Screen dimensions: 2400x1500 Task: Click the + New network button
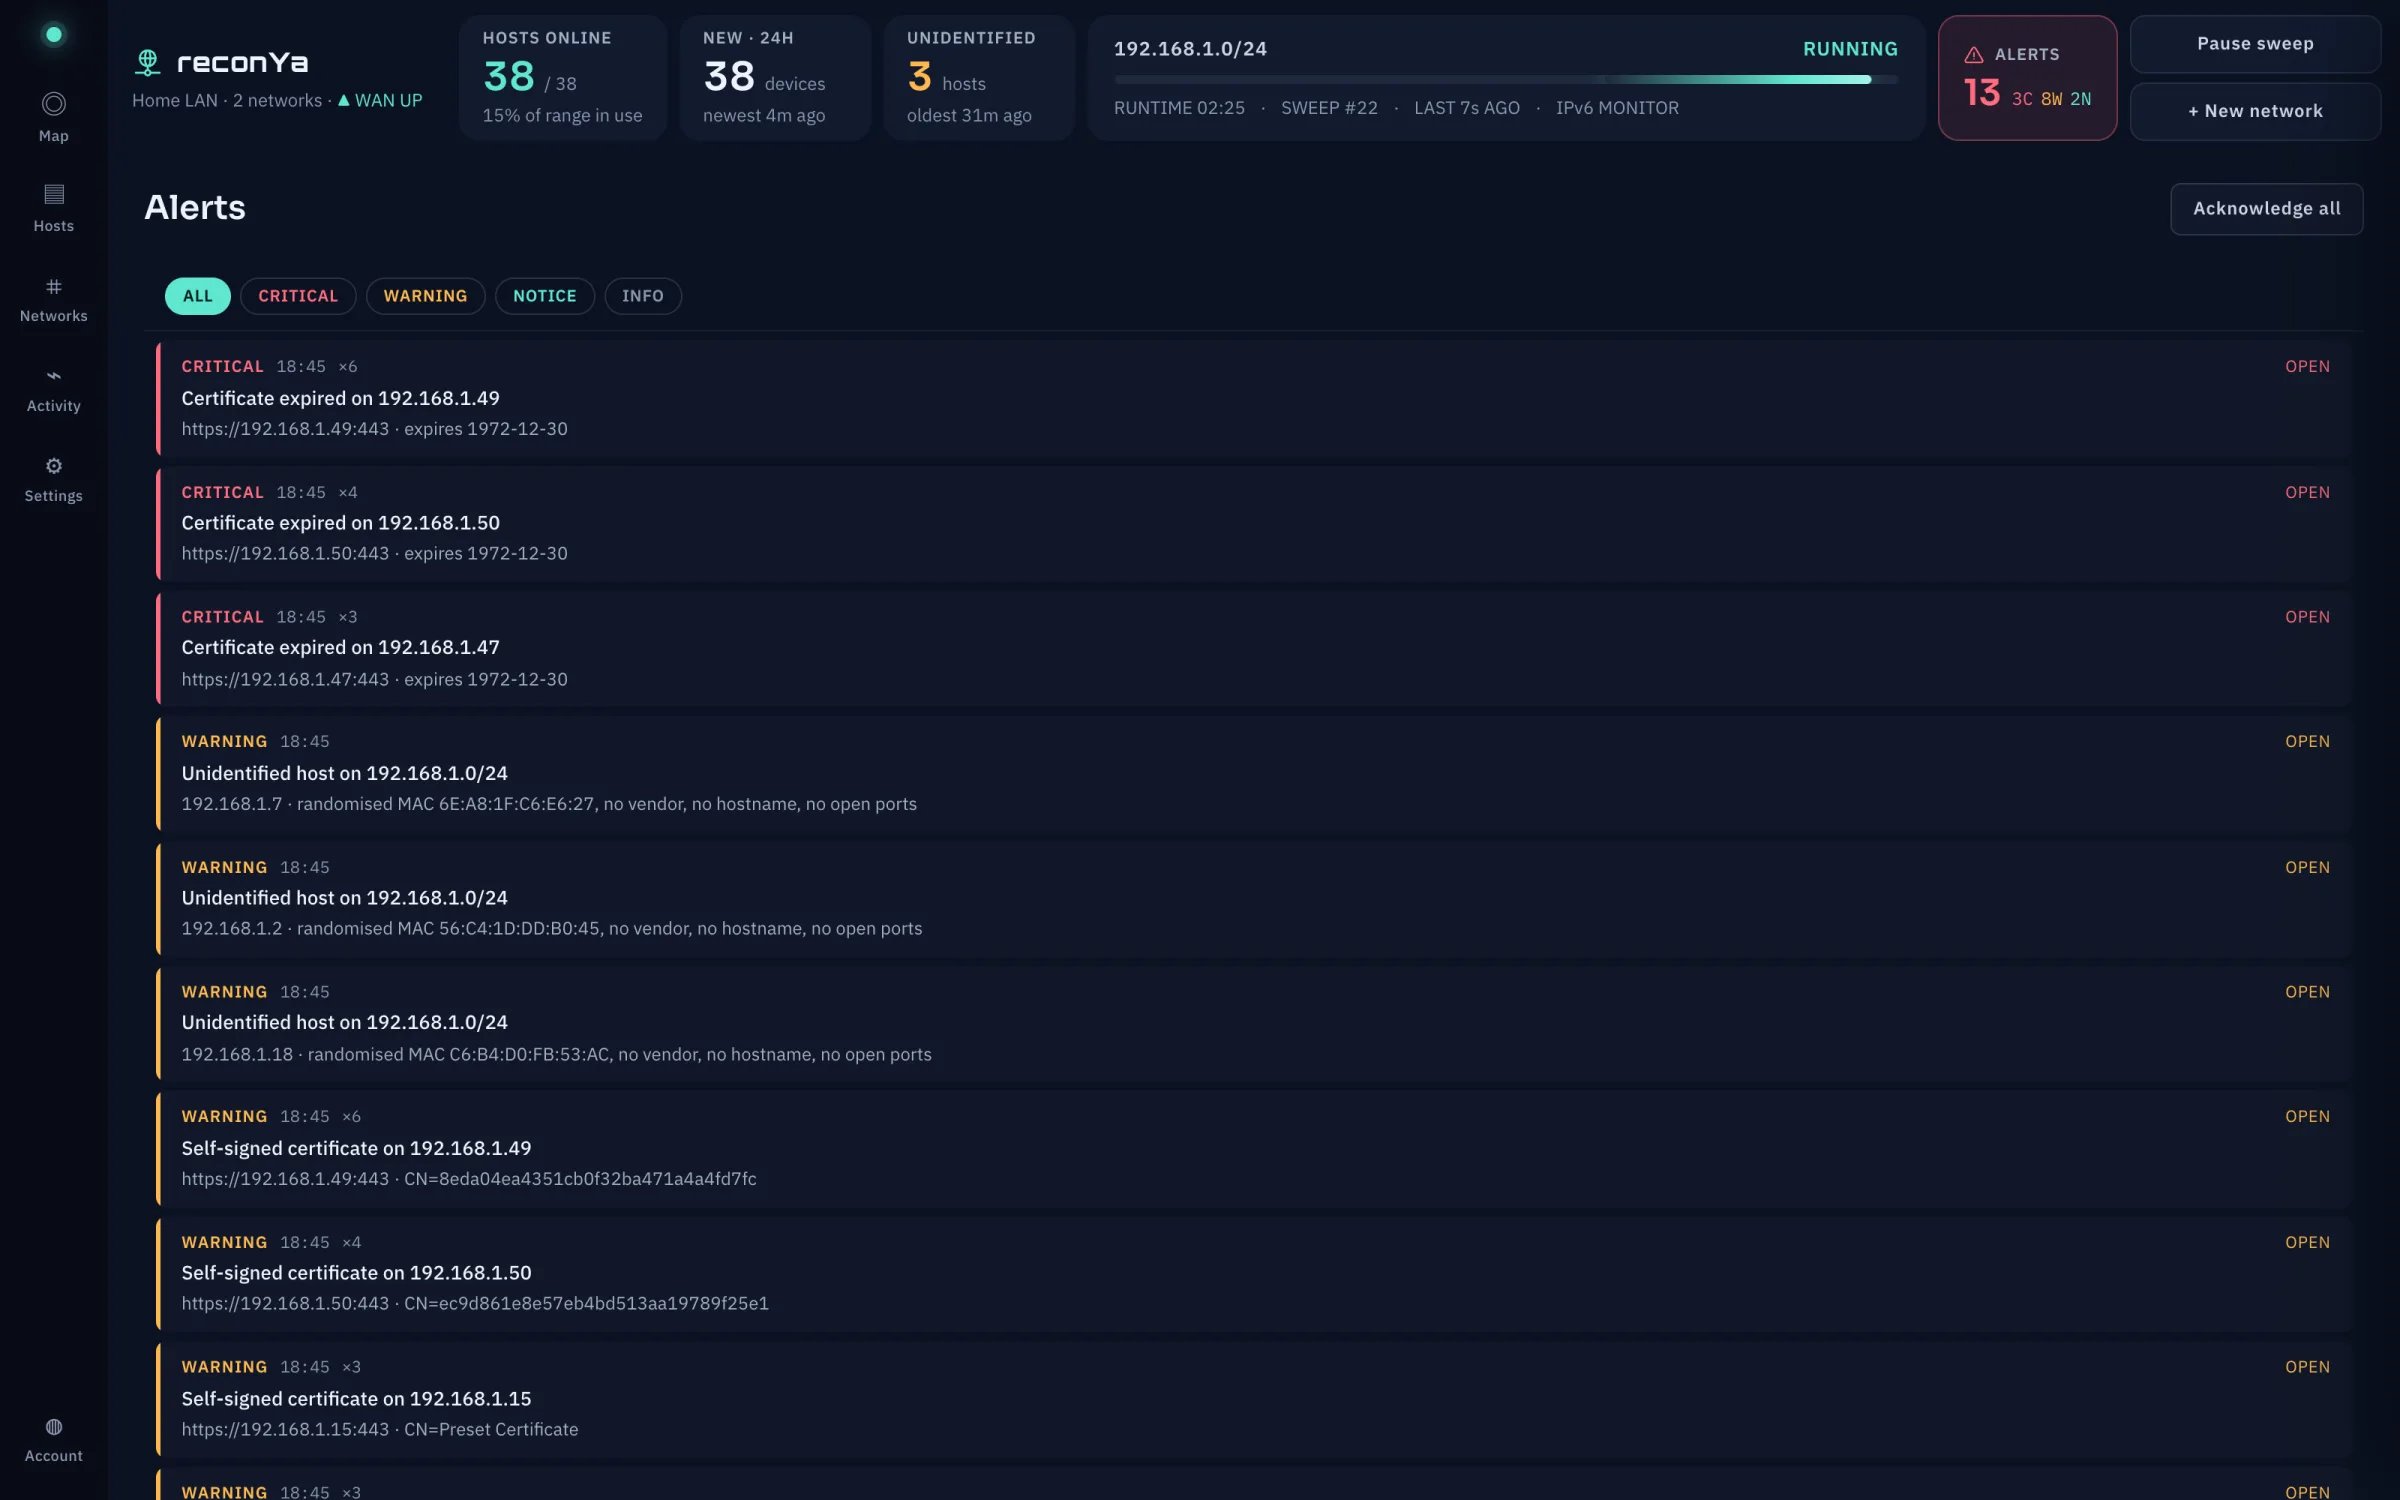point(2255,111)
